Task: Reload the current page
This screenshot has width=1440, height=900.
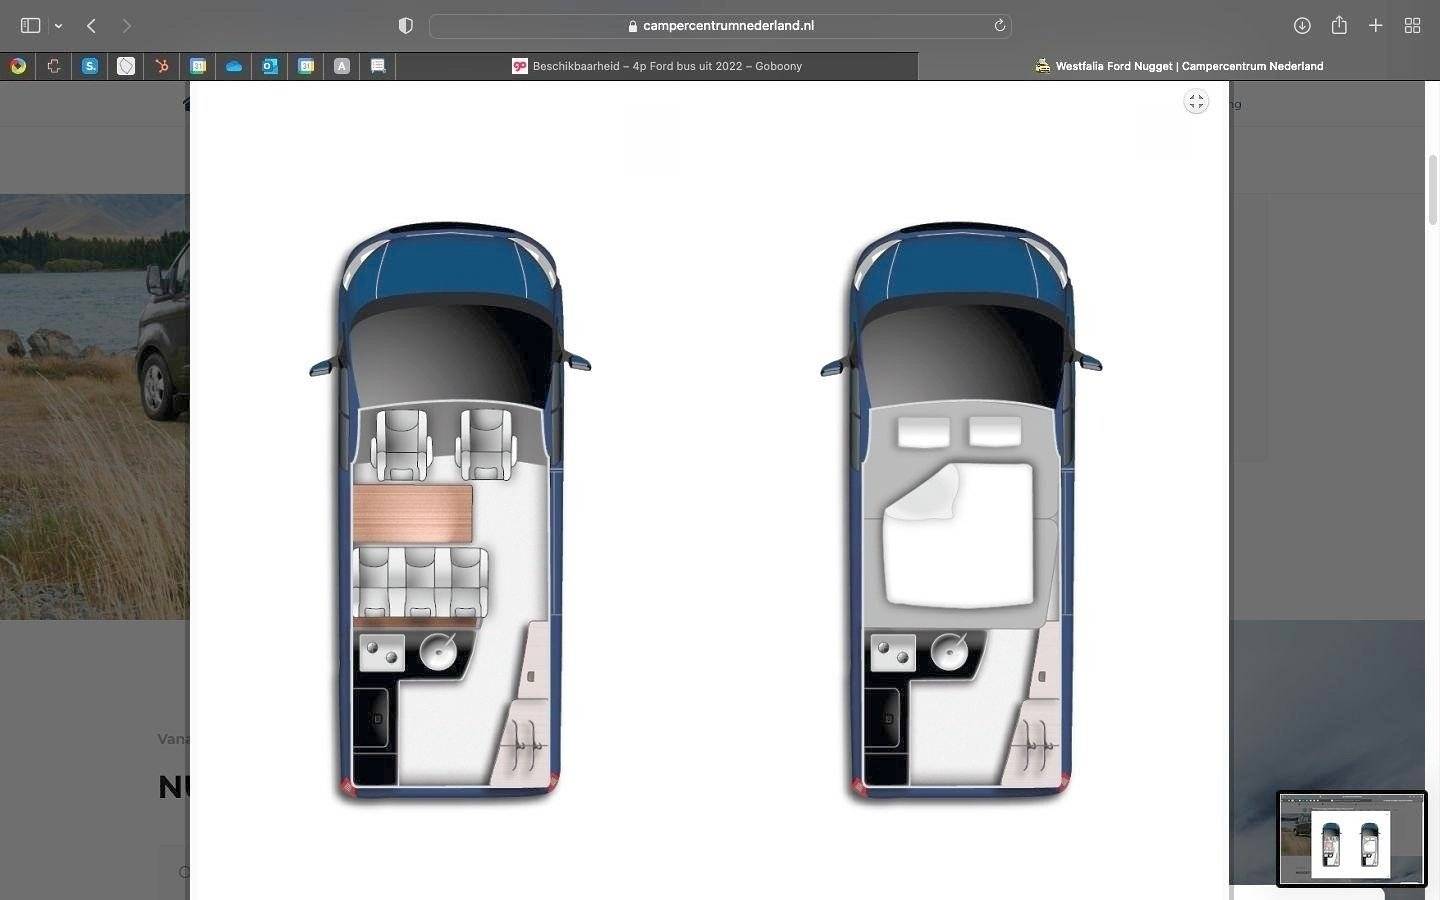Action: tap(999, 26)
